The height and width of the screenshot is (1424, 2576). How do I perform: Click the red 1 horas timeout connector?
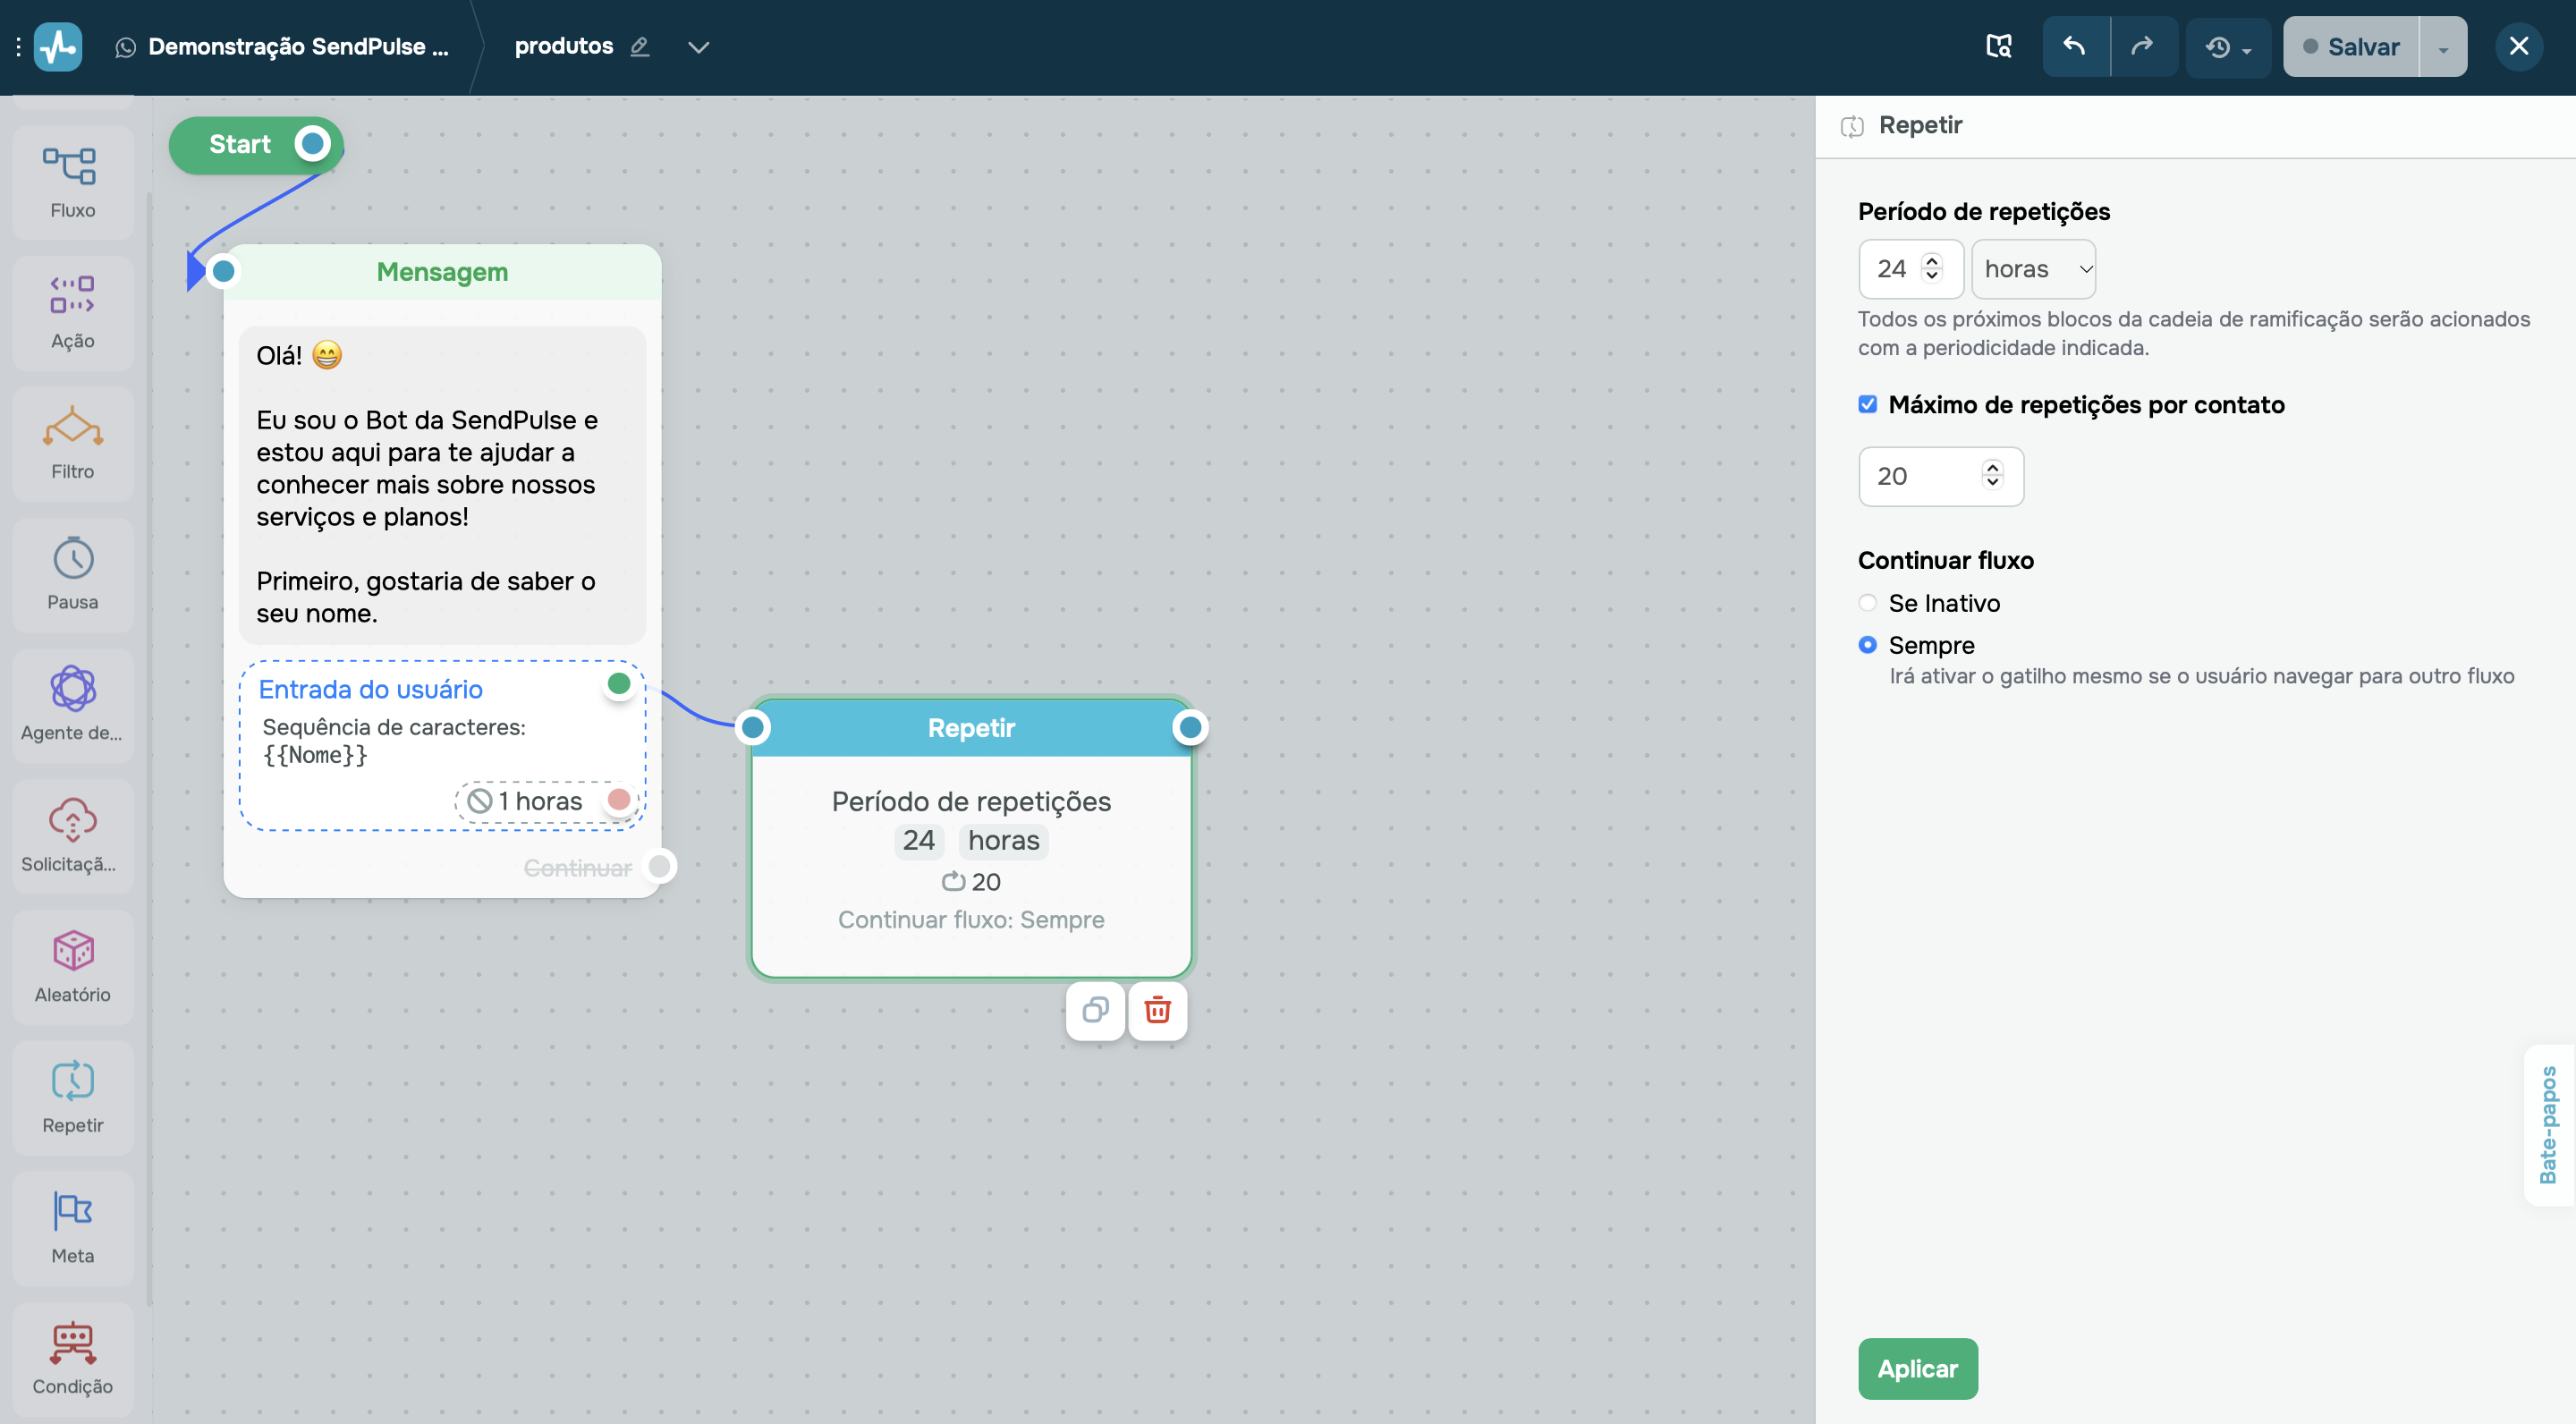point(619,800)
